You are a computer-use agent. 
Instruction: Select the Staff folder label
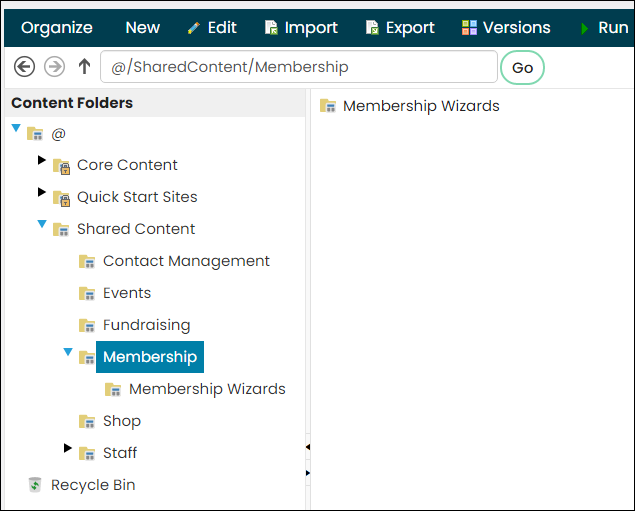point(120,453)
